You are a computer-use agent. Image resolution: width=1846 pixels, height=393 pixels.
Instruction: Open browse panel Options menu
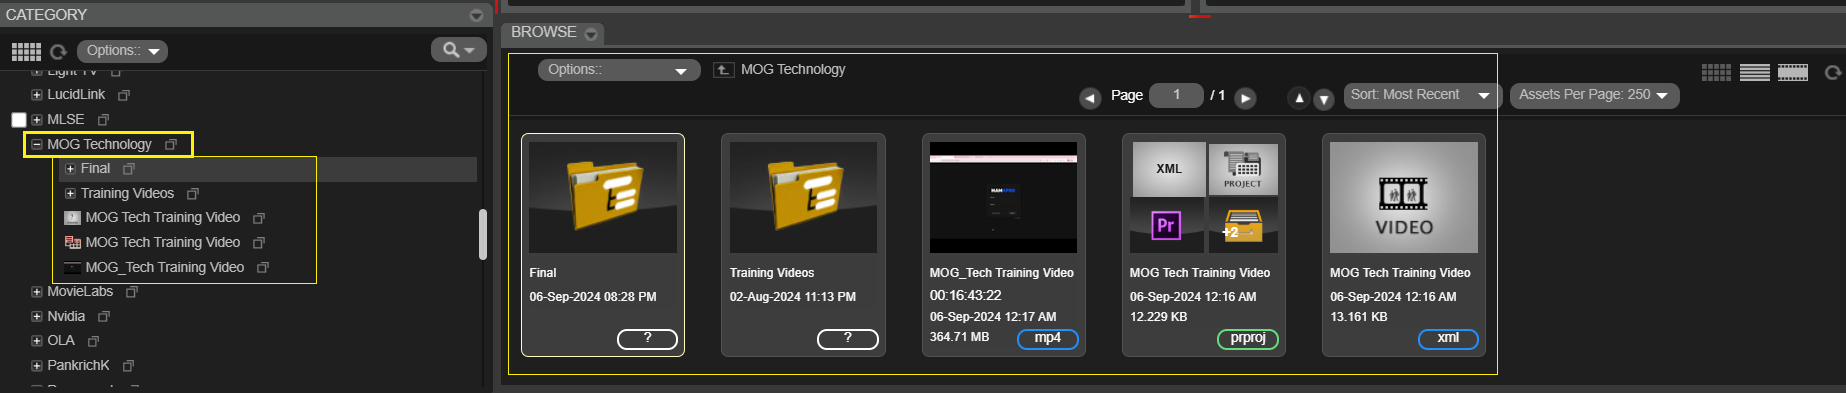(619, 70)
